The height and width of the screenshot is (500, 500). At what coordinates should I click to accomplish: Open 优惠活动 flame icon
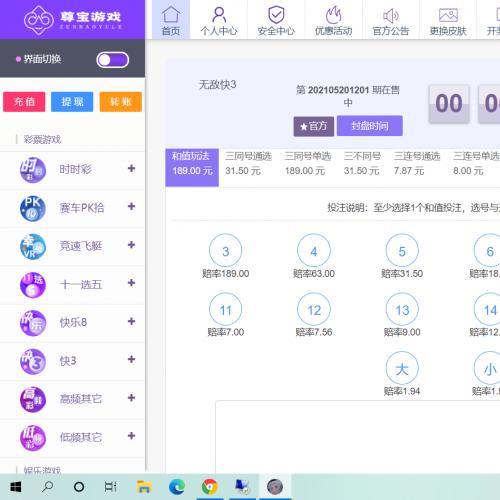coord(333,15)
